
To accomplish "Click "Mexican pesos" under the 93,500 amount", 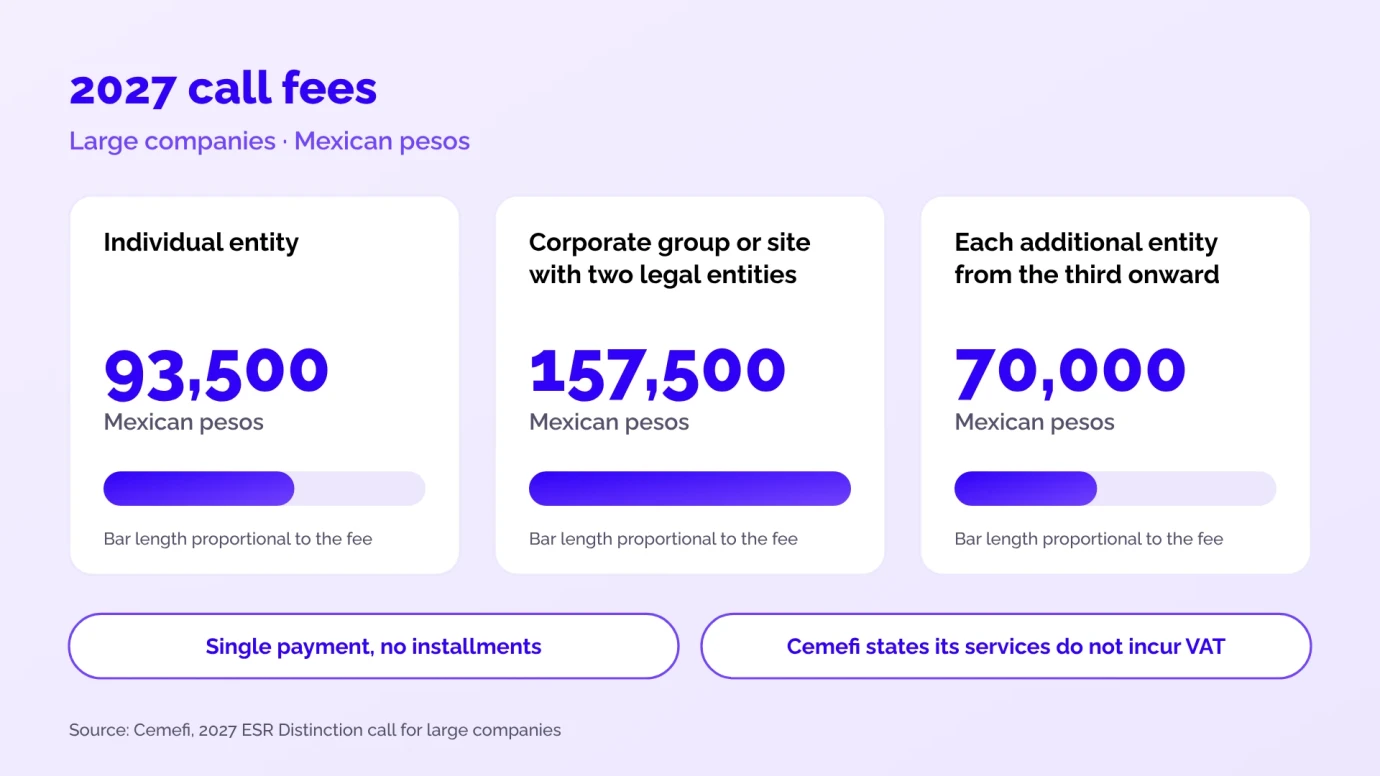I will tap(184, 422).
